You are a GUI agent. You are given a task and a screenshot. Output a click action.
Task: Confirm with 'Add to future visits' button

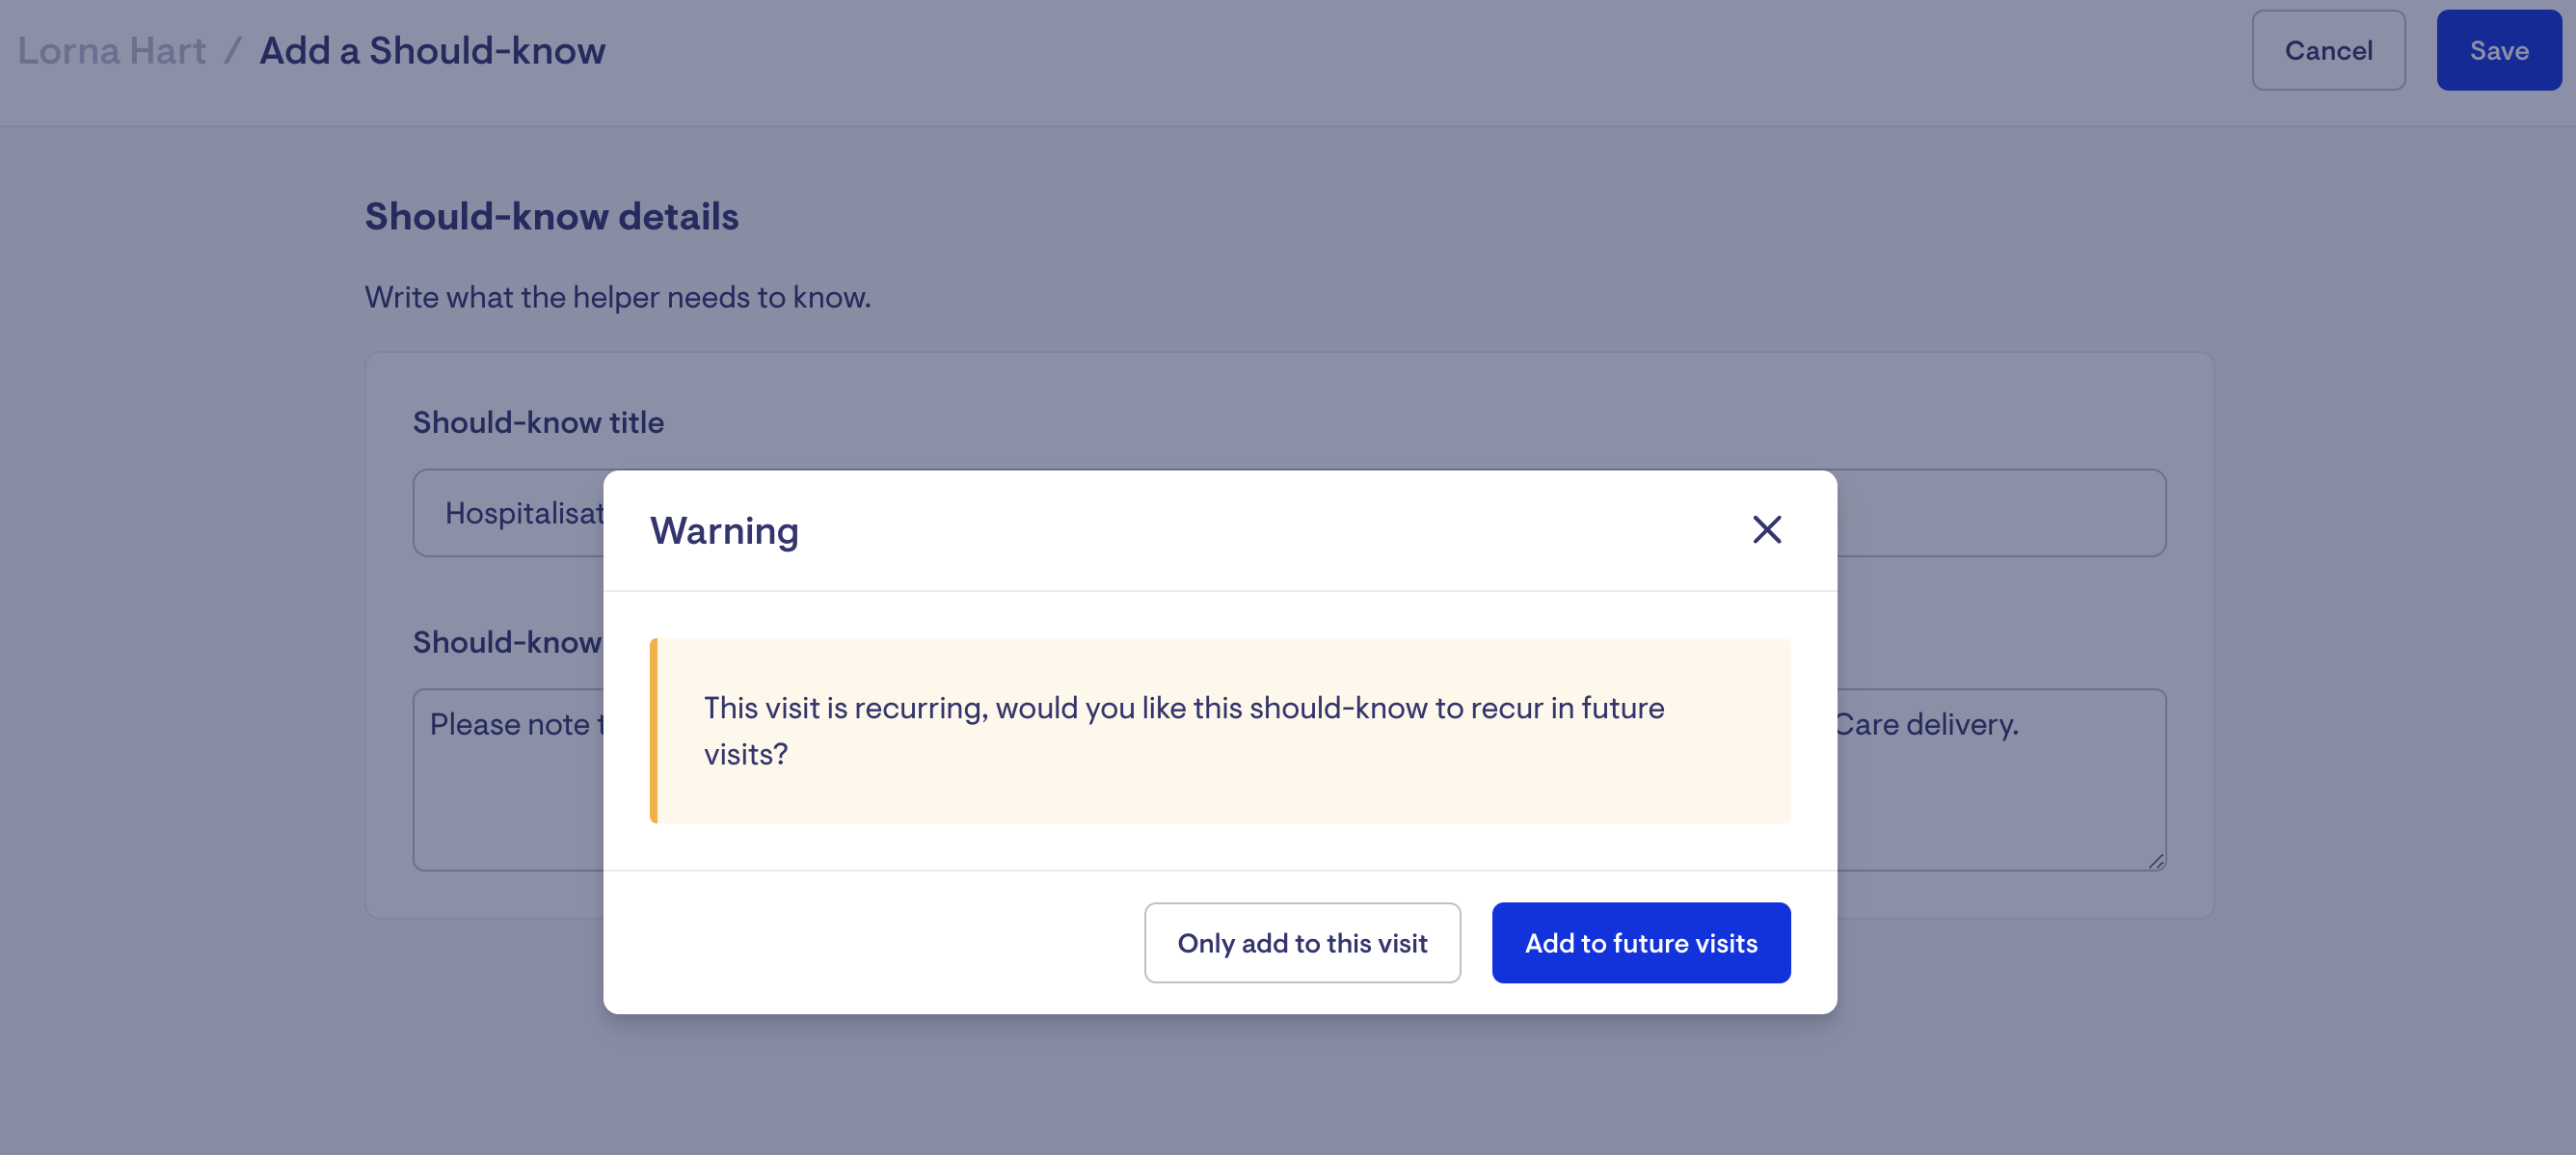click(1641, 943)
